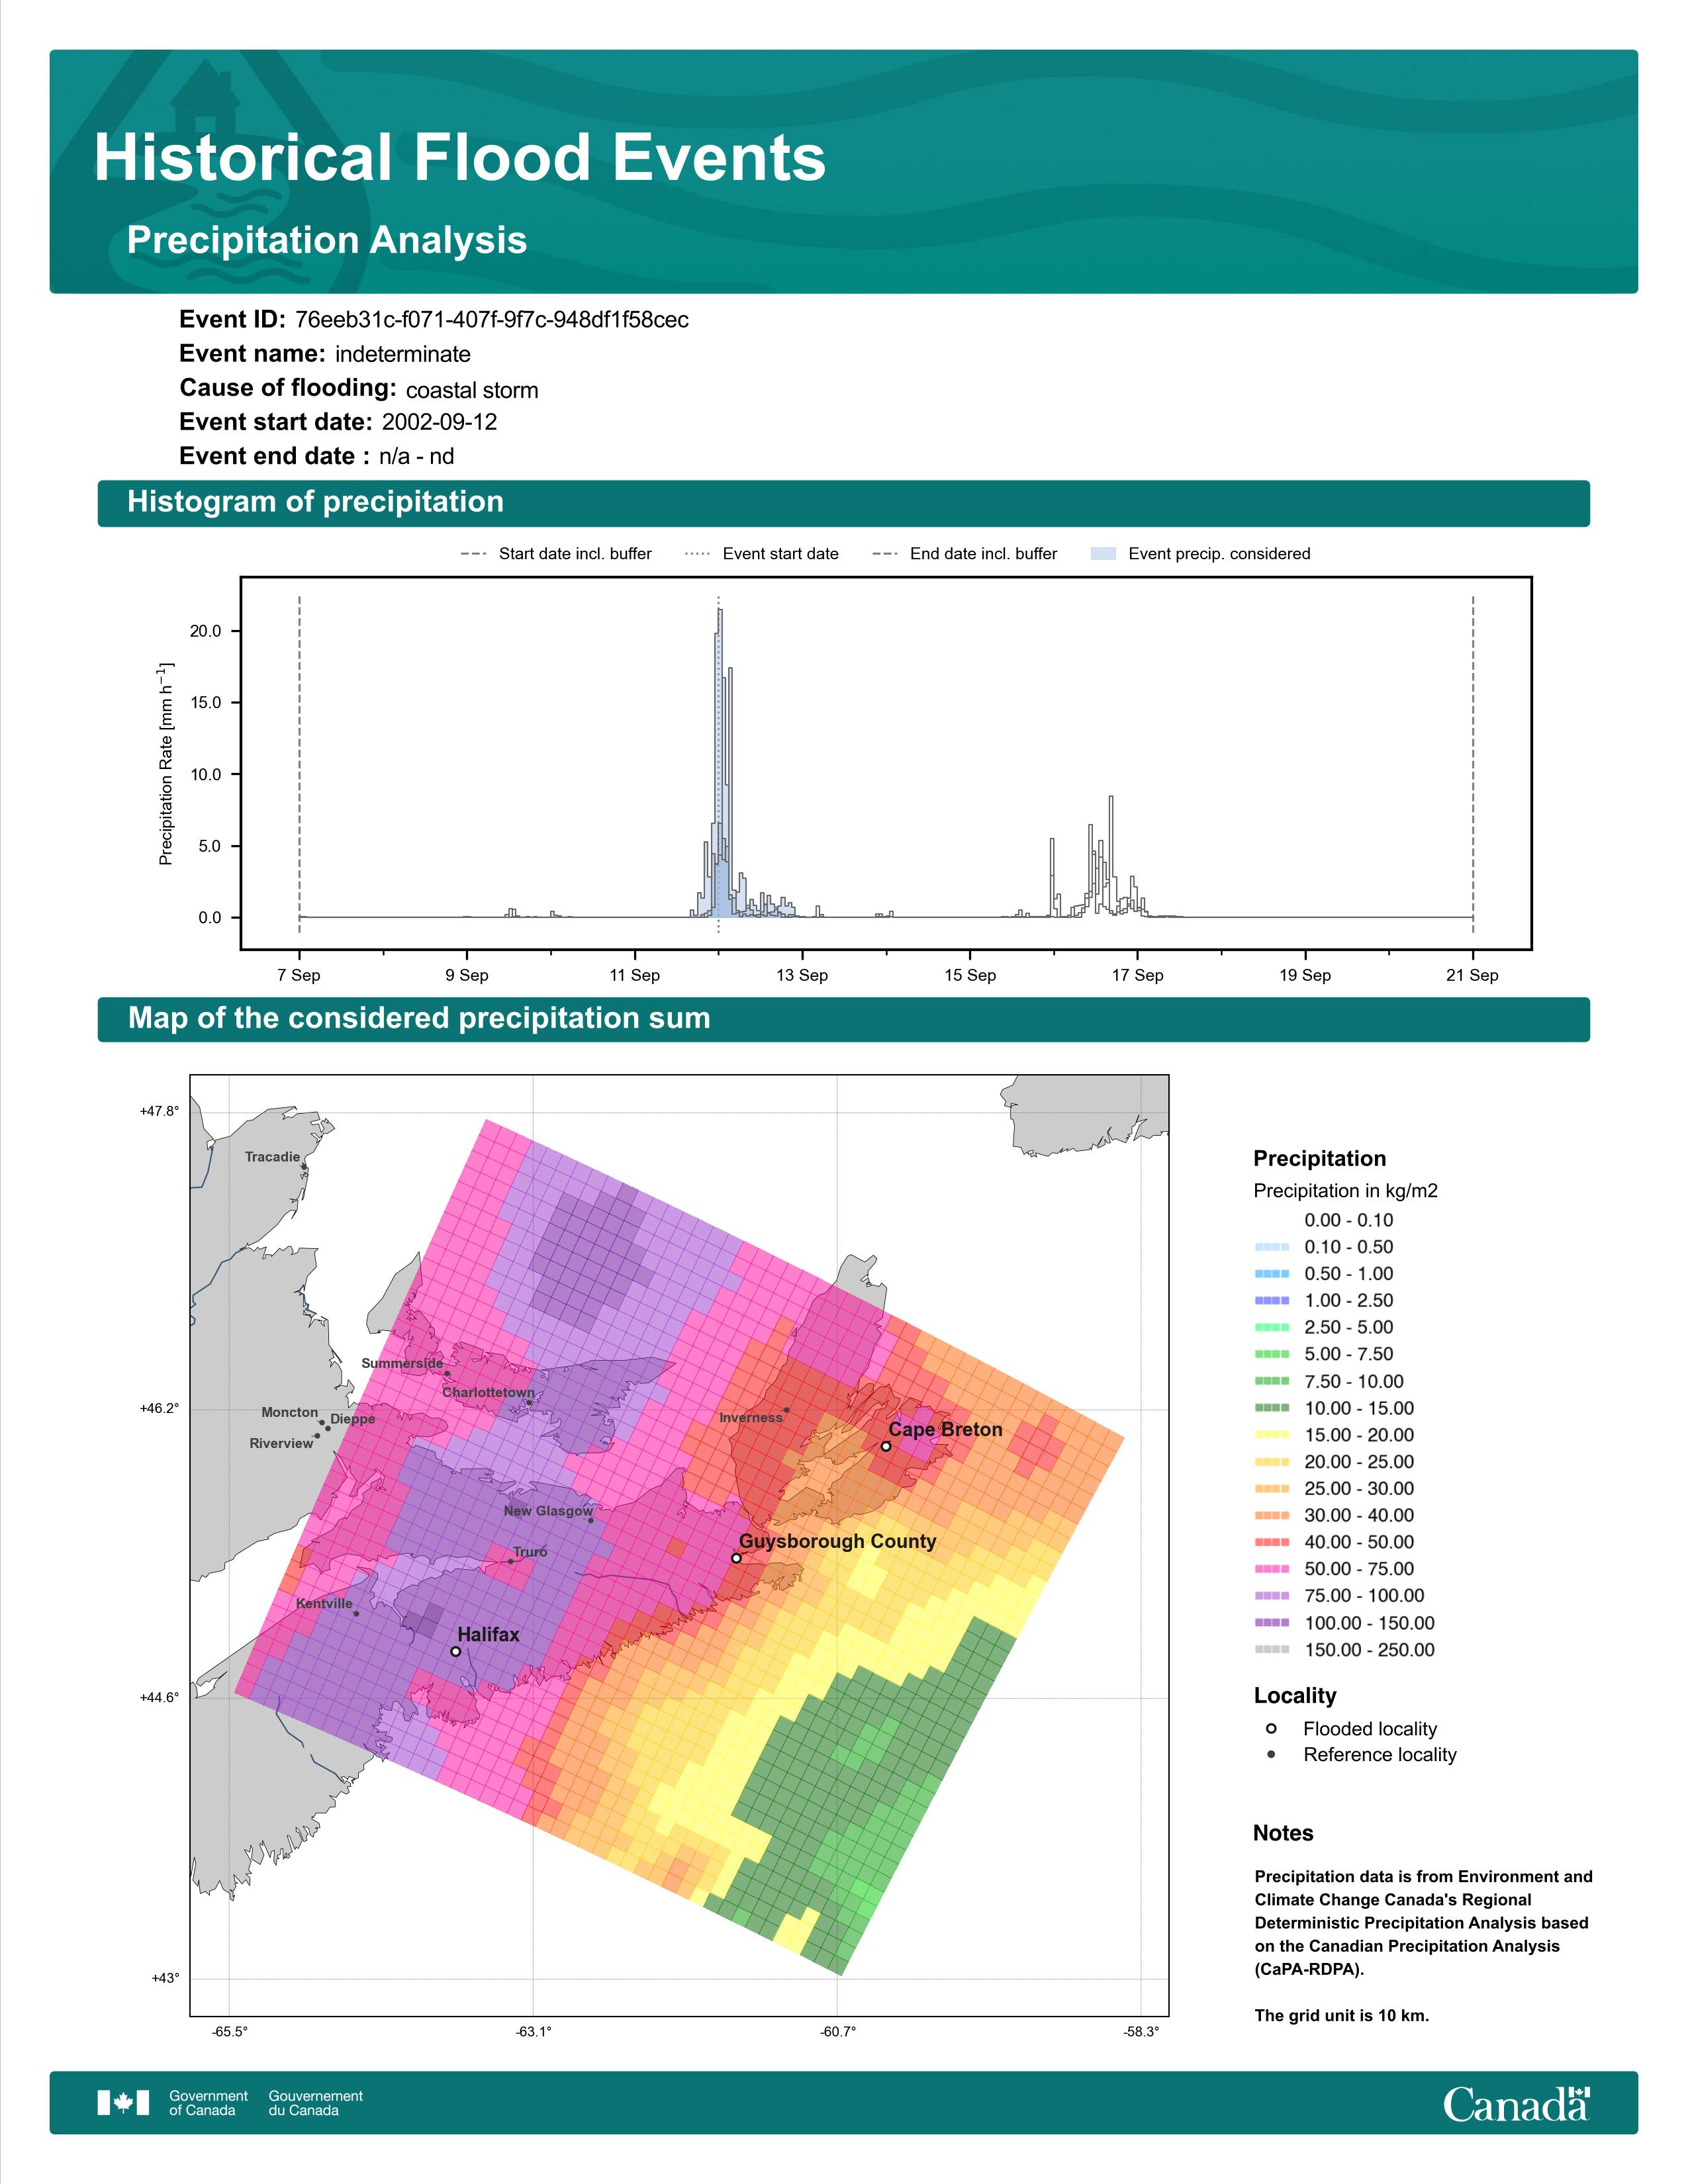Click the 30.00 - 40.00 legend swatch

1272,1516
